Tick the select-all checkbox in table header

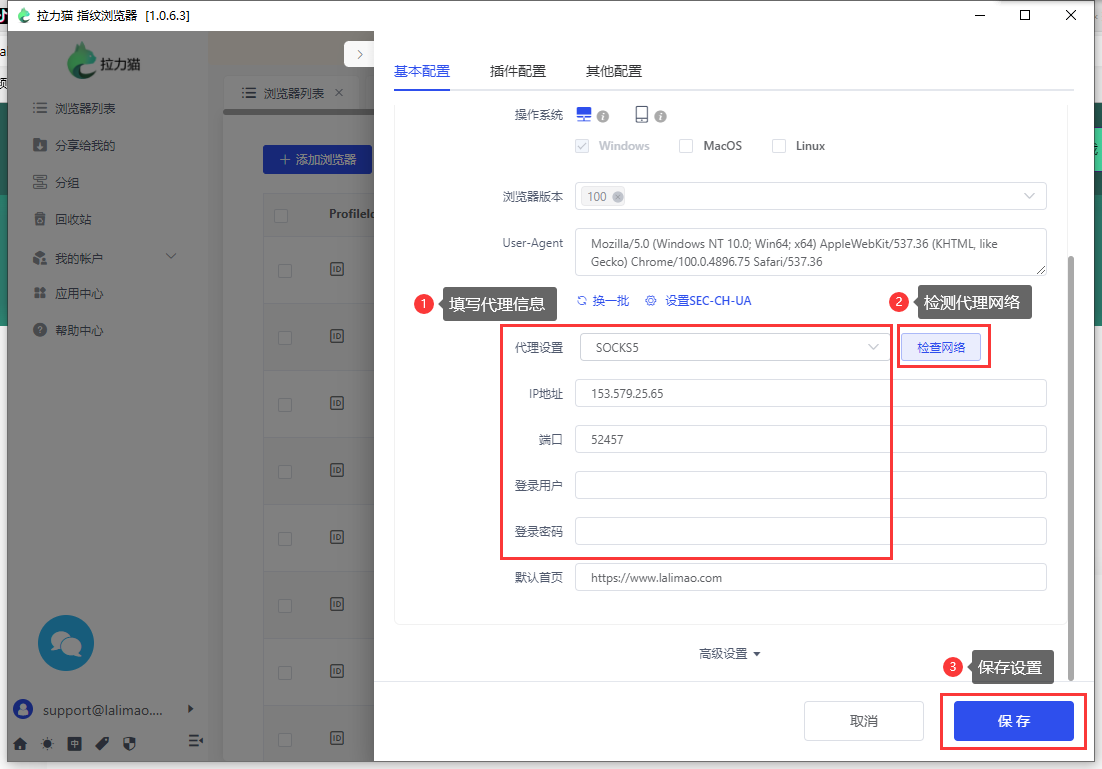click(x=281, y=216)
